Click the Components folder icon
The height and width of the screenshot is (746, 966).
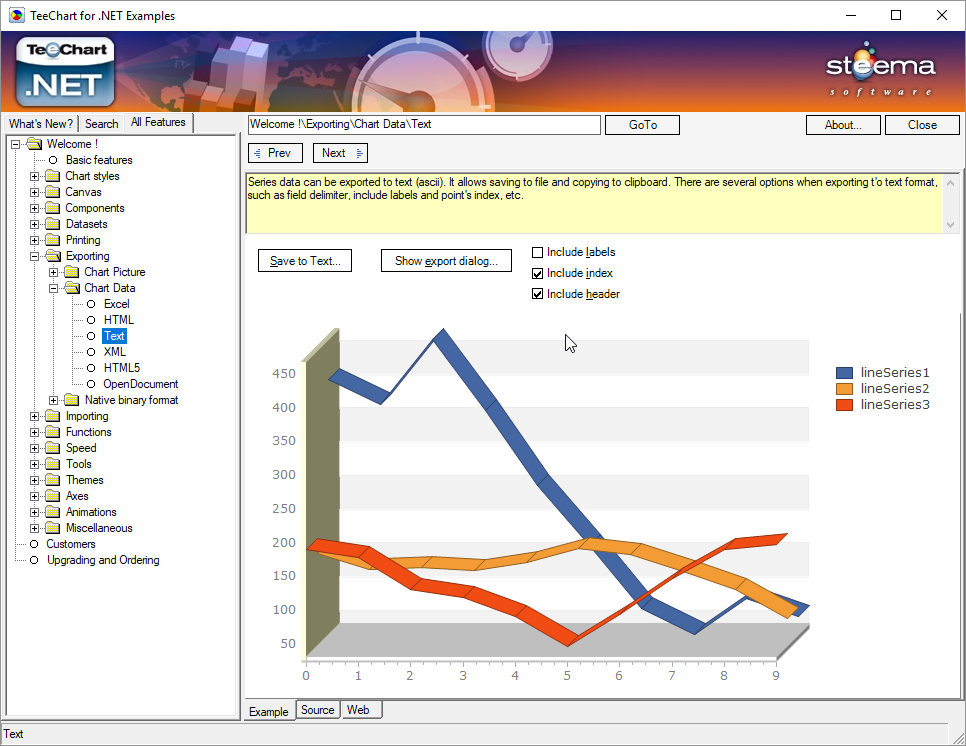click(x=52, y=208)
